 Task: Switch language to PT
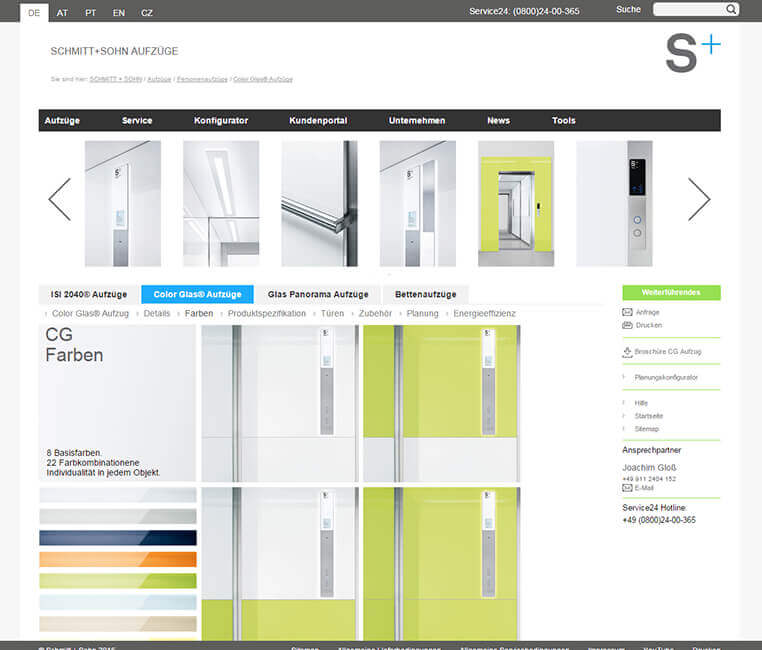pyautogui.click(x=90, y=13)
